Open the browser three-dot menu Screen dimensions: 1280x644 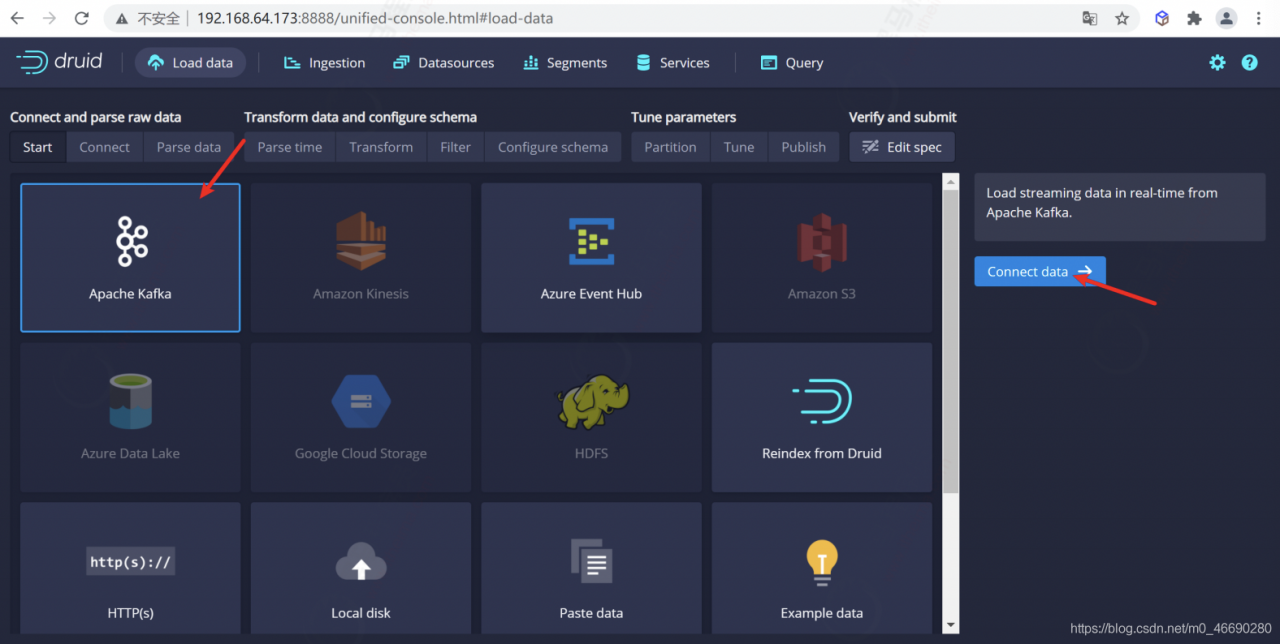tap(1258, 18)
